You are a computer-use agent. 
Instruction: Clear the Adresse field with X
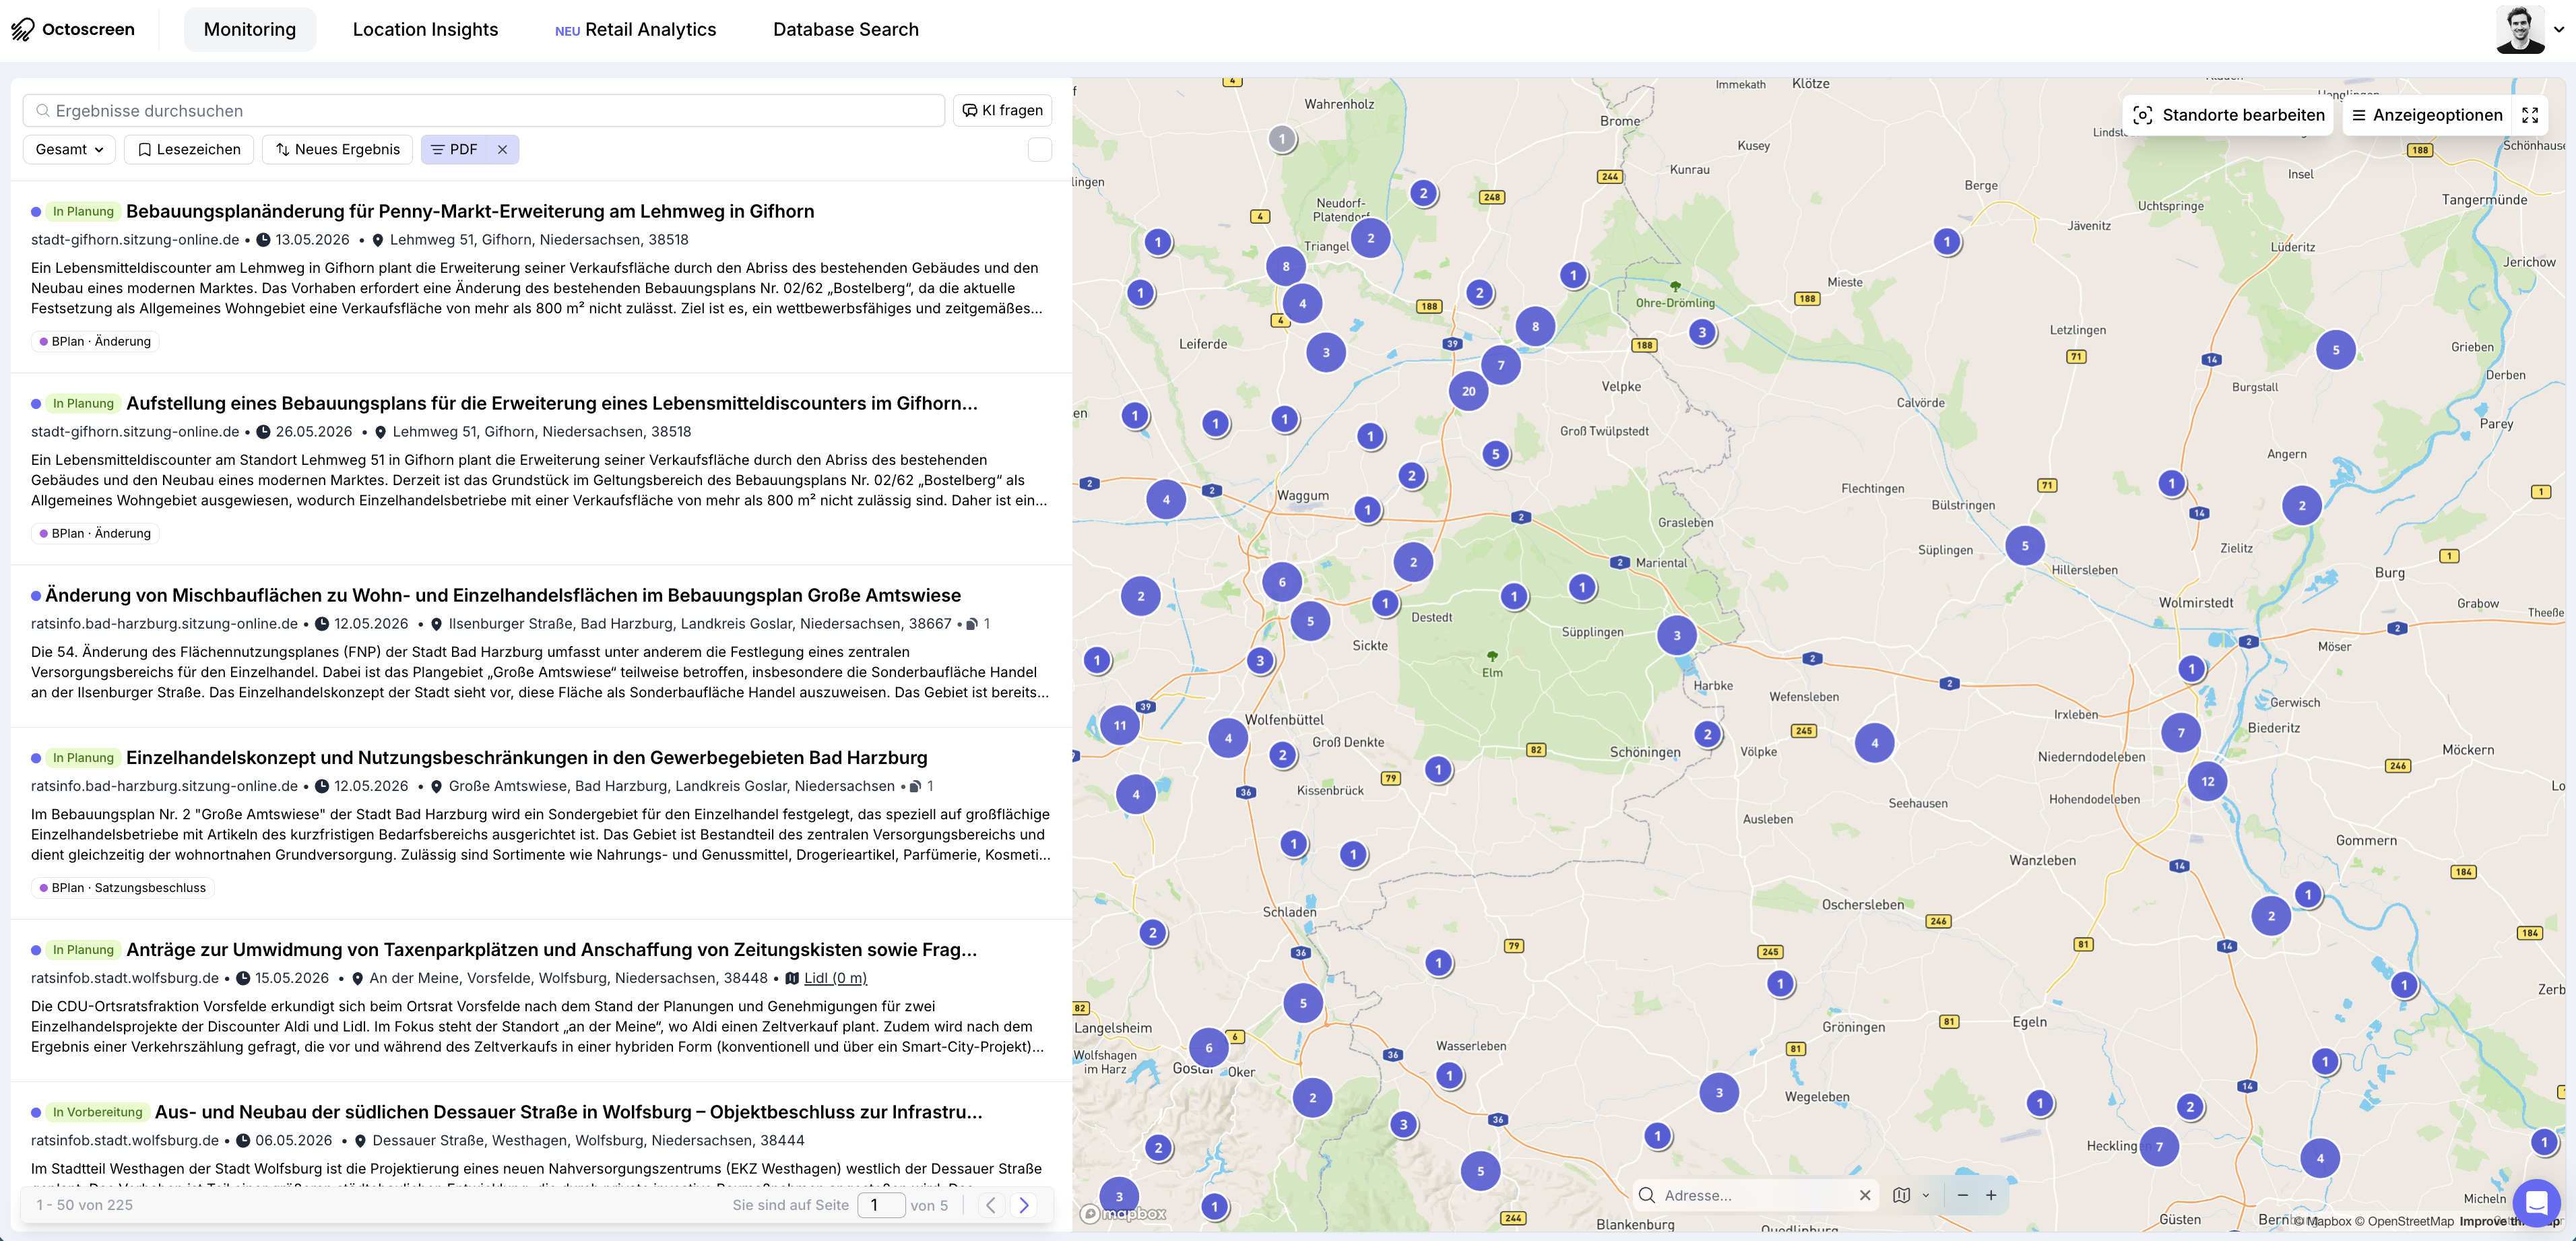click(1865, 1195)
